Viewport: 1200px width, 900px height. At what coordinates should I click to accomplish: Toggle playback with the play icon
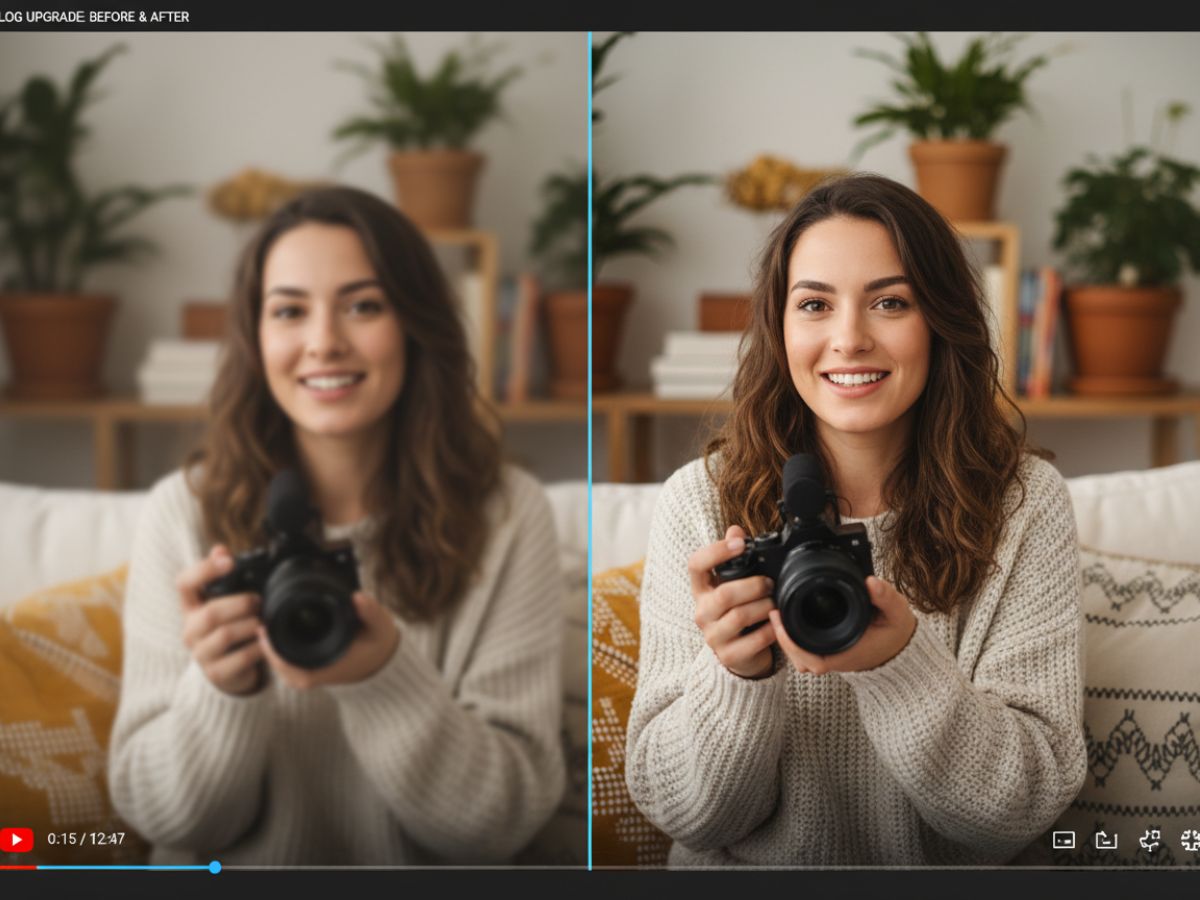(17, 840)
